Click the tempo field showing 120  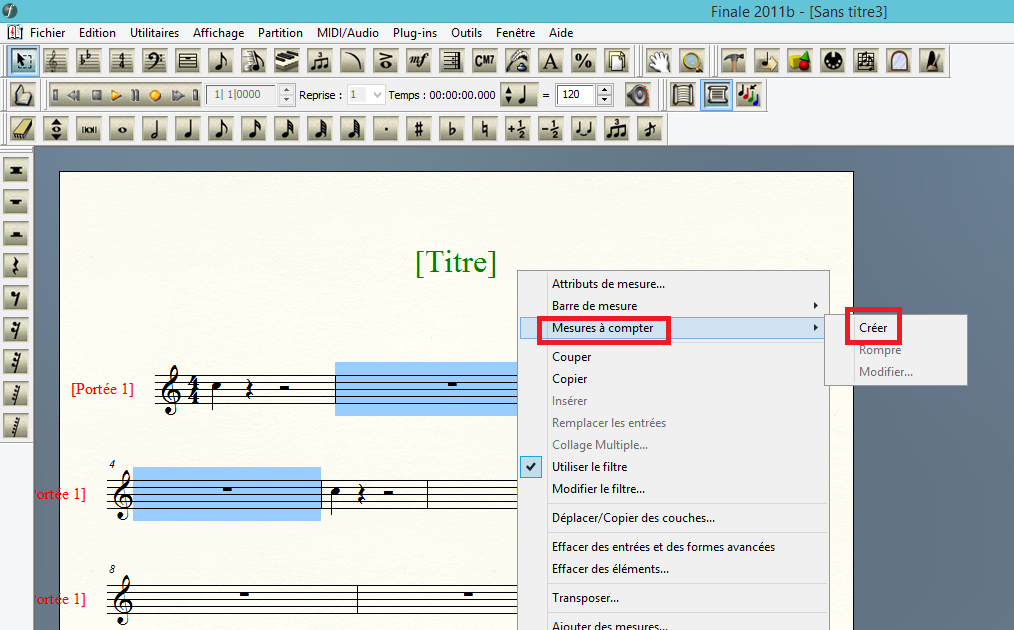[x=575, y=95]
